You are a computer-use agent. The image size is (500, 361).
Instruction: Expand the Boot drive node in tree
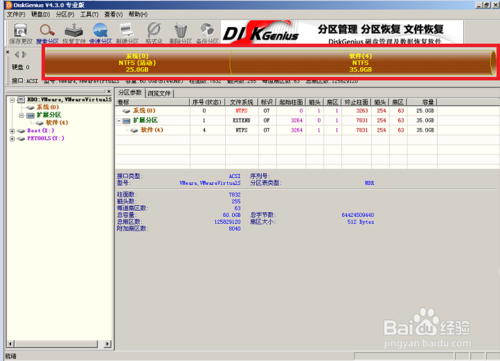12,131
